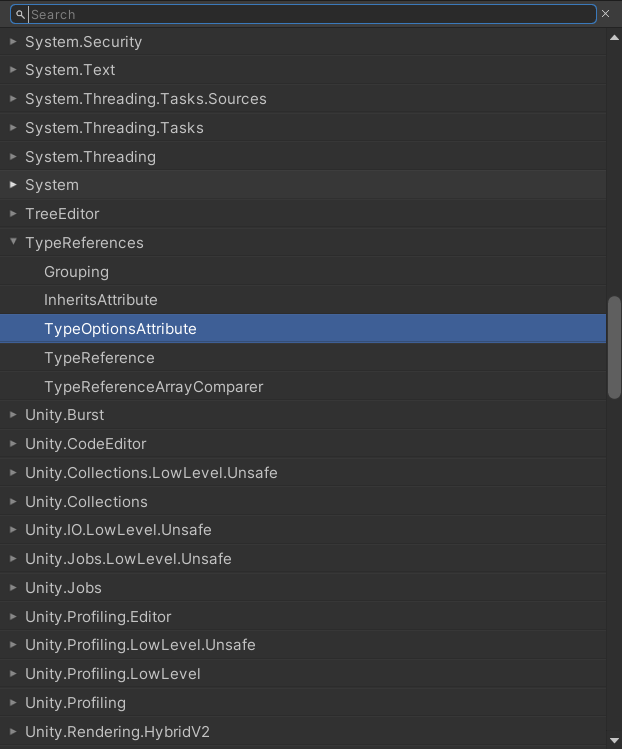622x749 pixels.
Task: Expand the Unity.Burst arrow
Action: click(x=13, y=415)
